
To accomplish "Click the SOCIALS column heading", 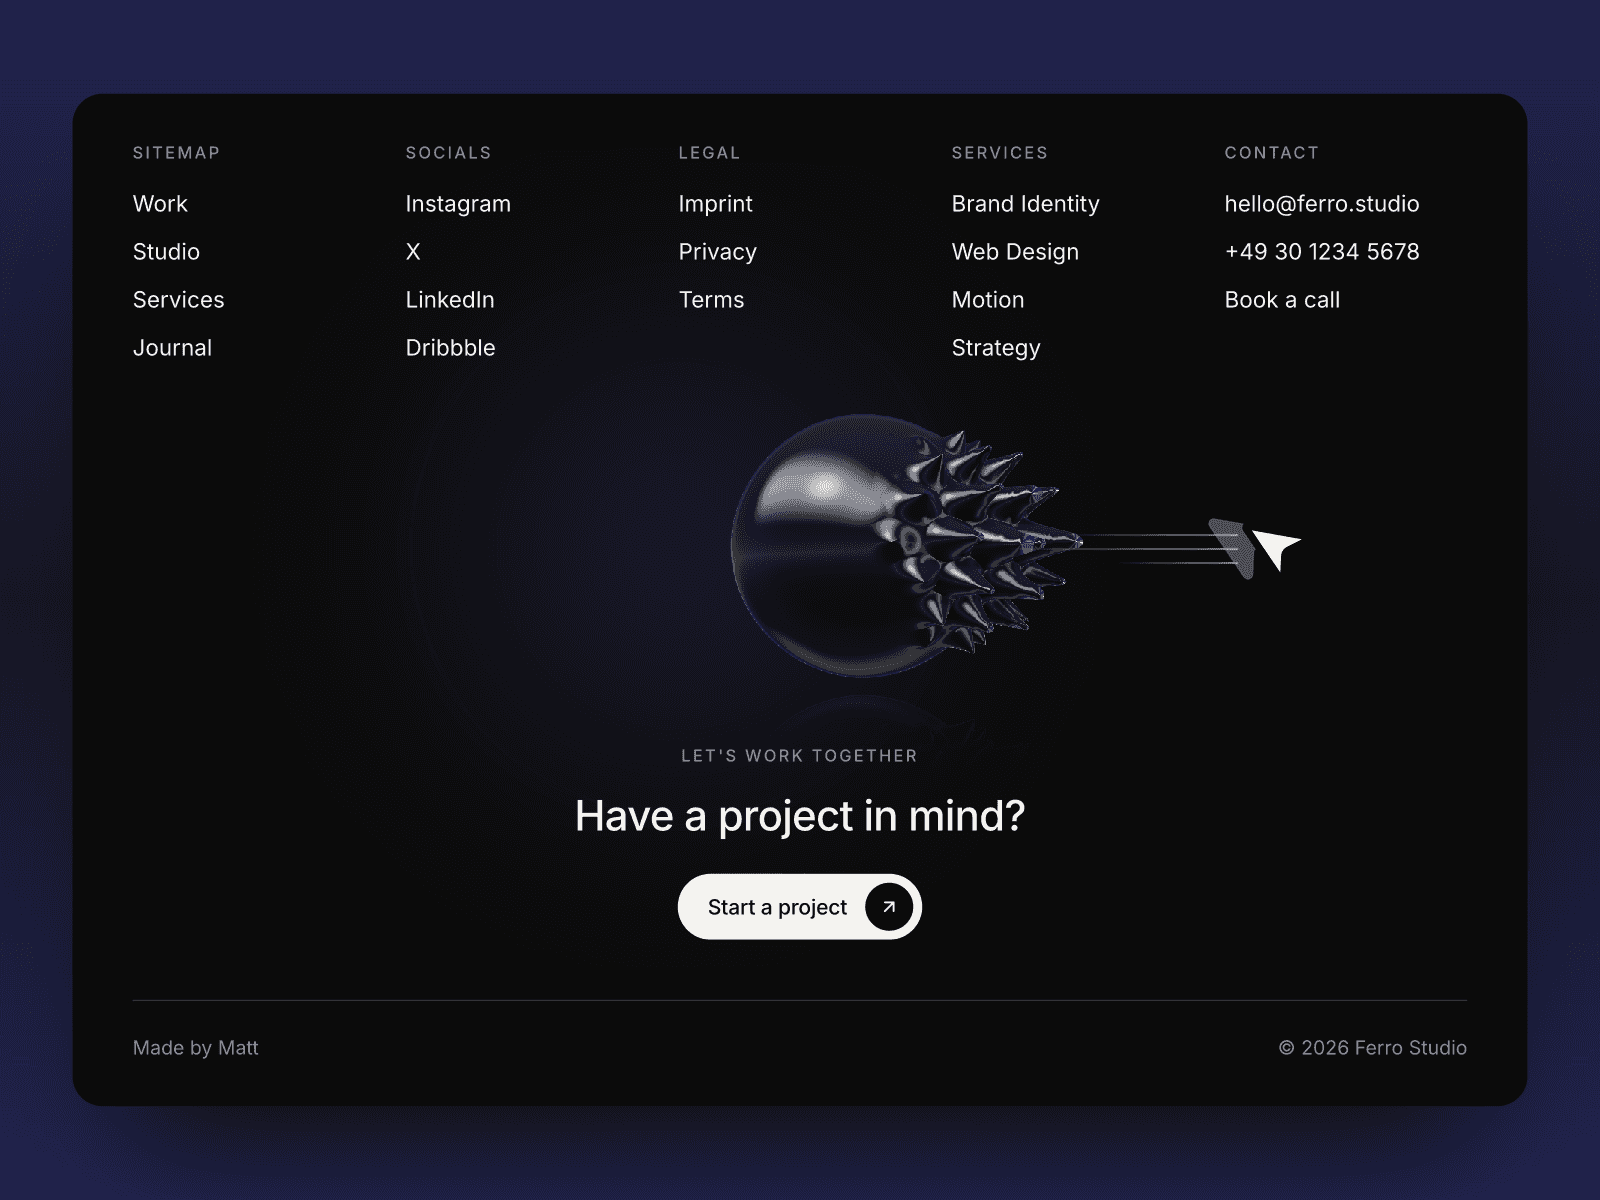I will coord(448,153).
